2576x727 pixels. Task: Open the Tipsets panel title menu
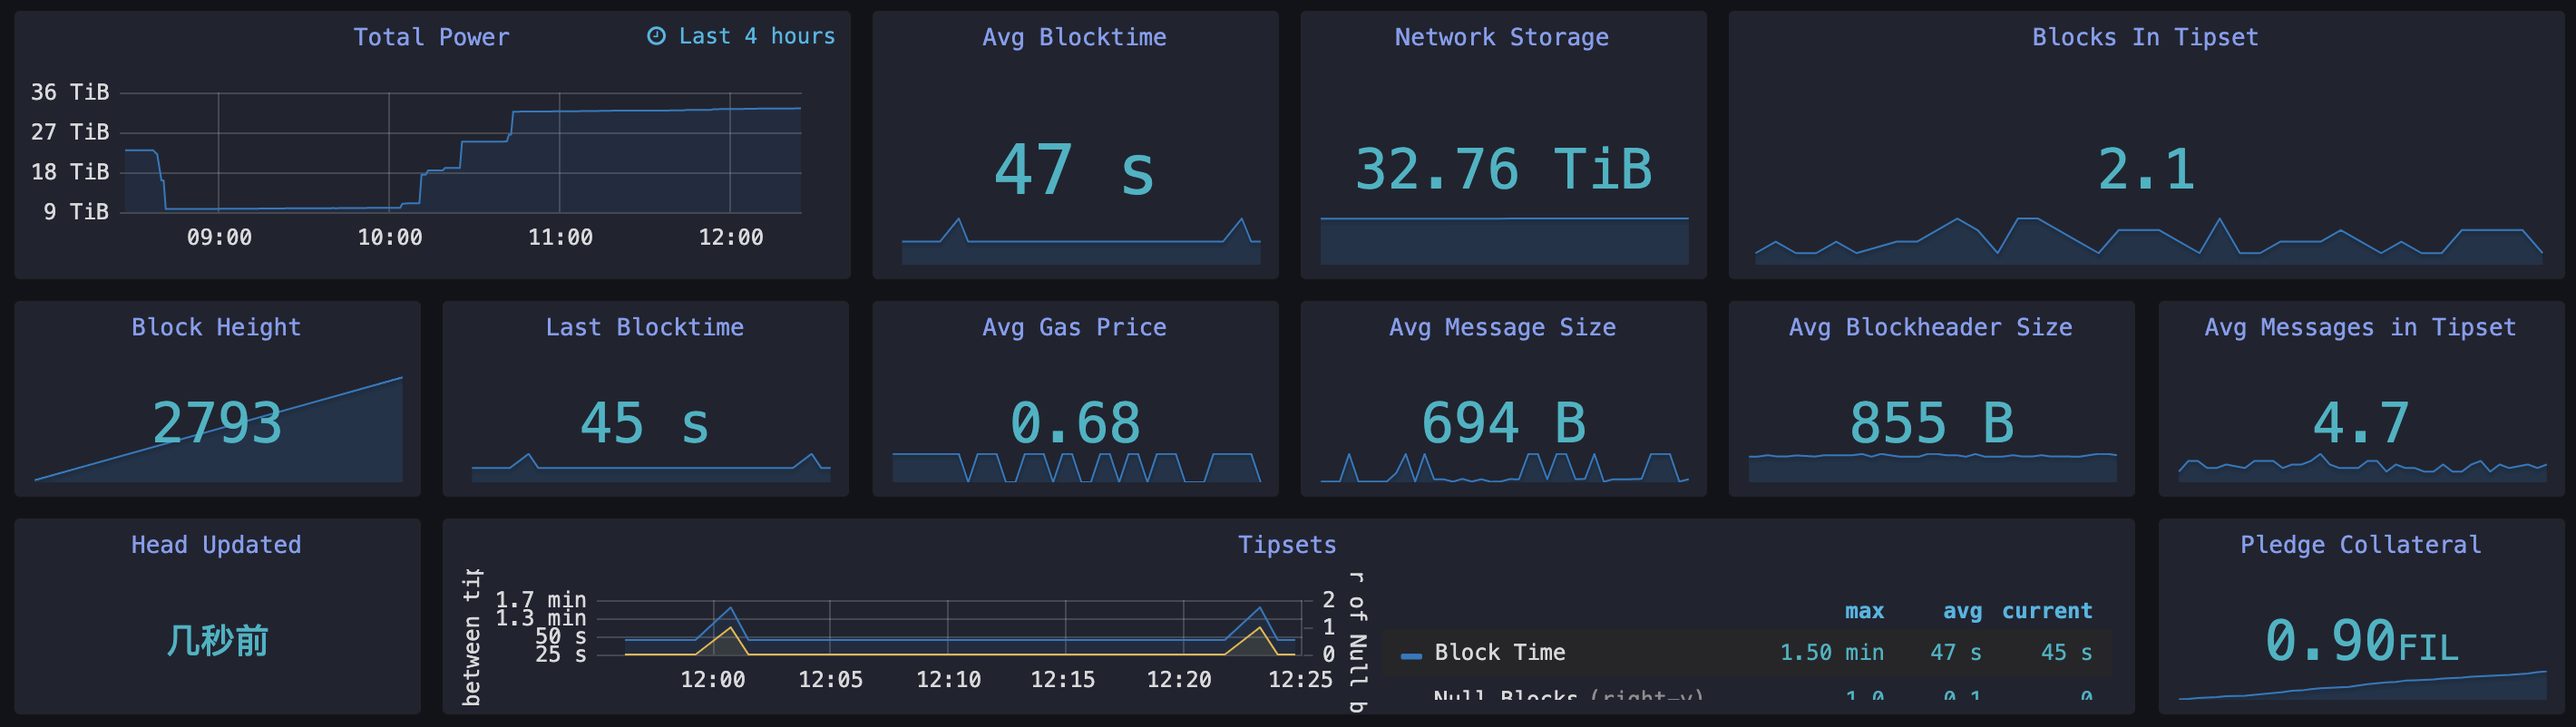1286,545
